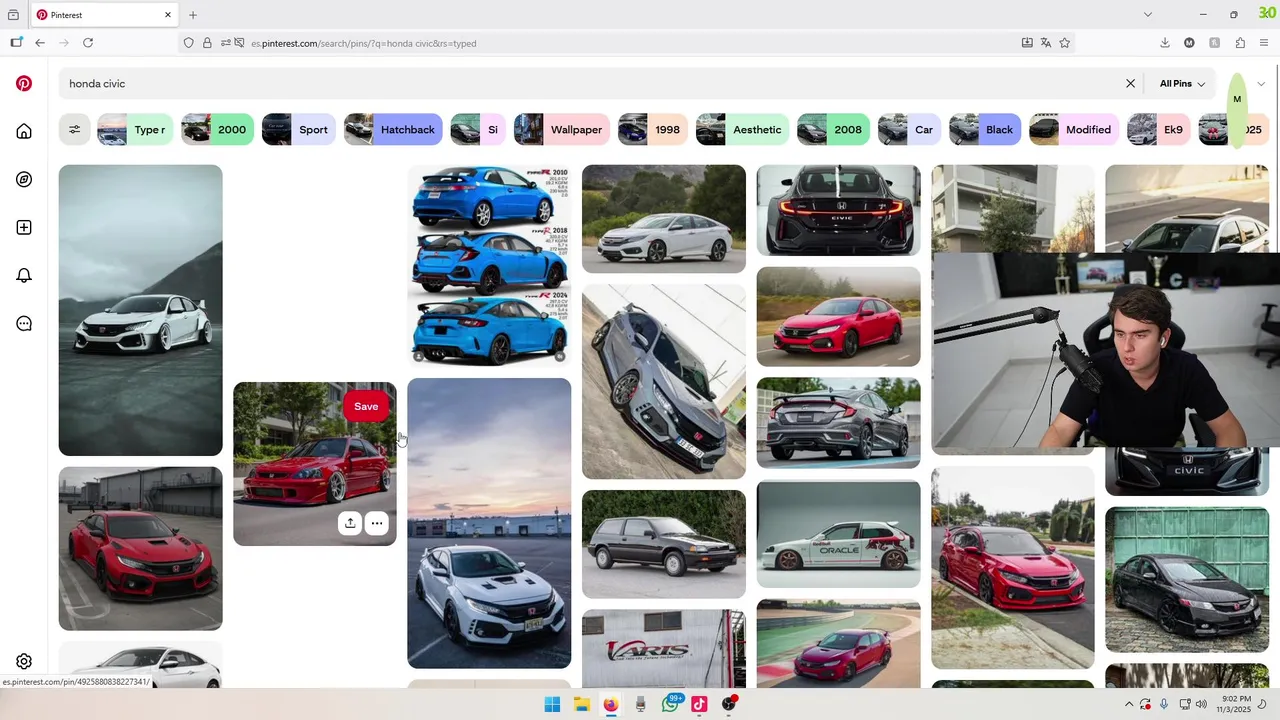The width and height of the screenshot is (1280, 720).
Task: Select the 2008 filter chip
Action: [x=833, y=130]
